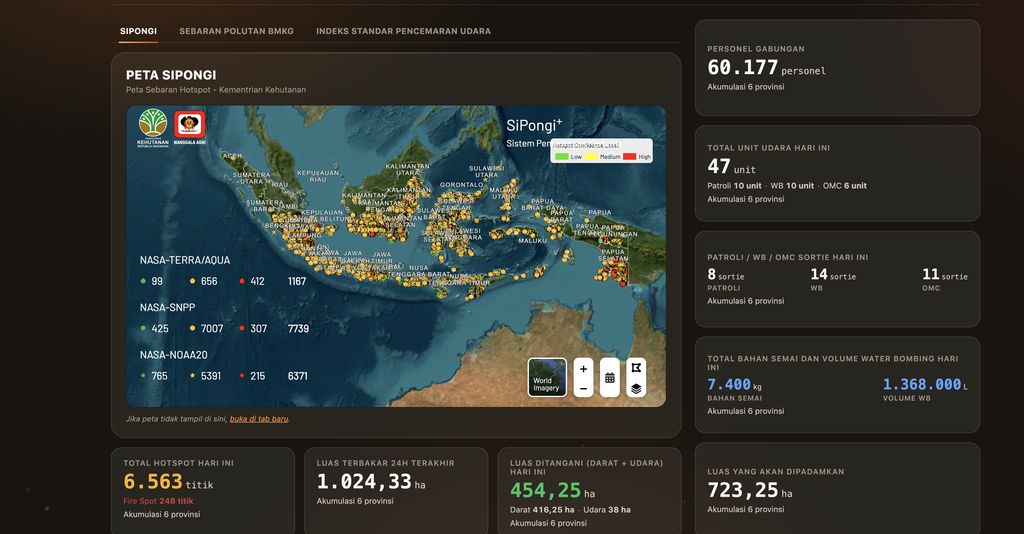The height and width of the screenshot is (534, 1024).
Task: Click the 454,25 ha handled area value
Action: [x=552, y=491]
